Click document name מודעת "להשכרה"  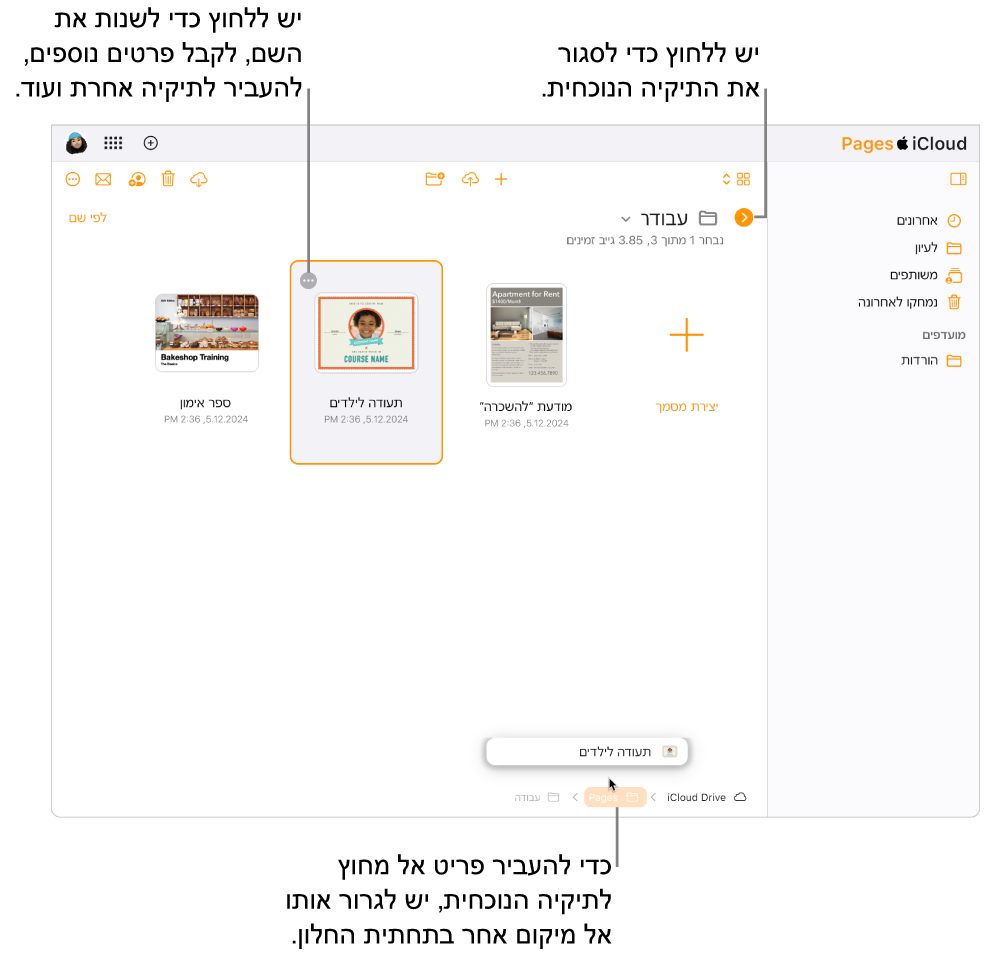[526, 407]
